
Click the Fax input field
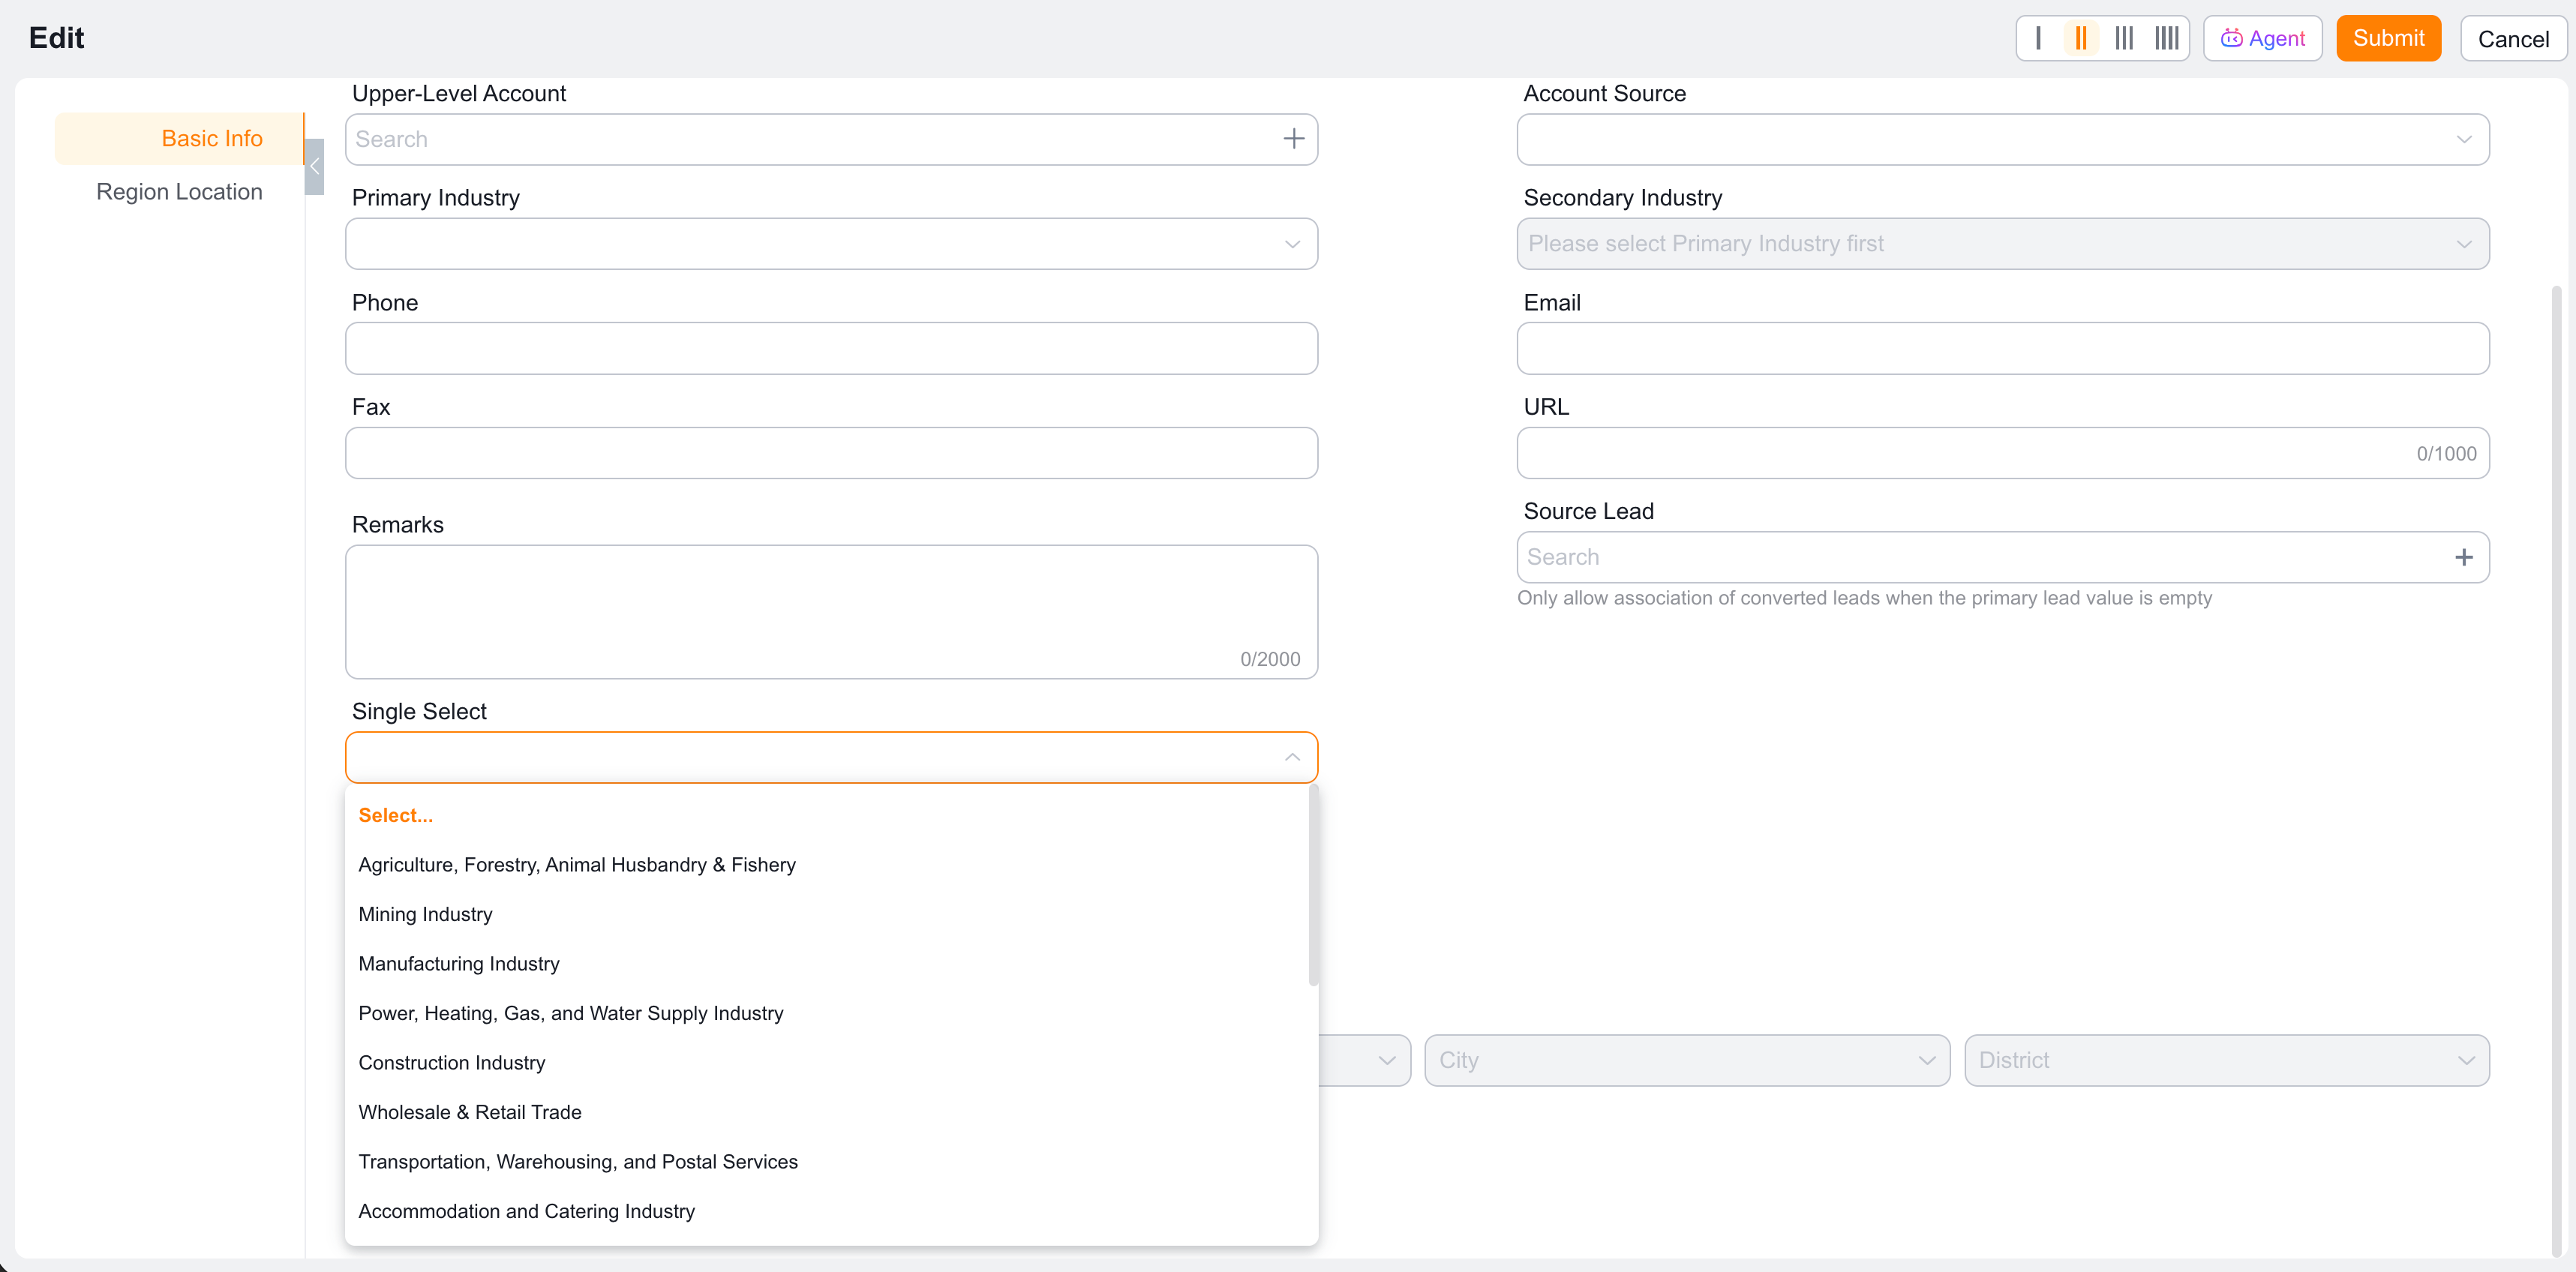(x=831, y=453)
